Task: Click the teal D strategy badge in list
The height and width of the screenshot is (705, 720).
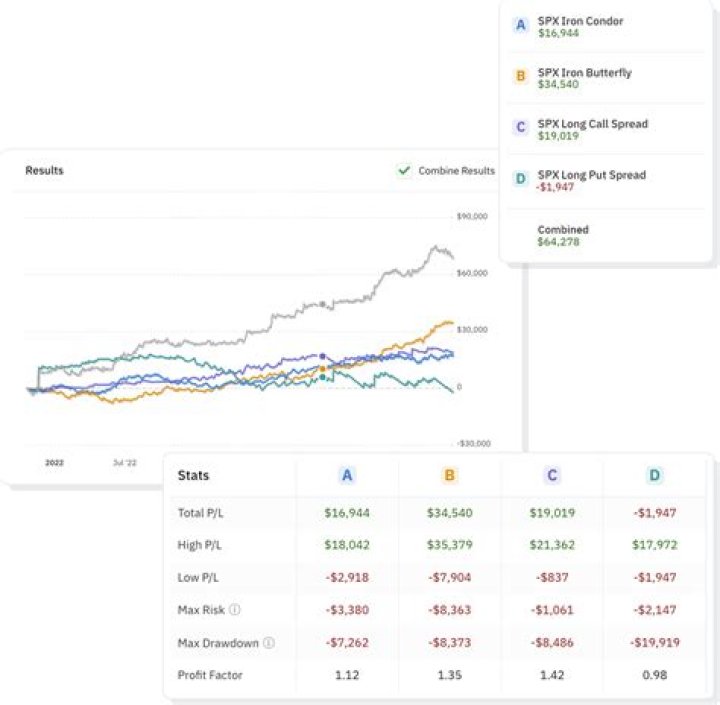Action: (520, 179)
